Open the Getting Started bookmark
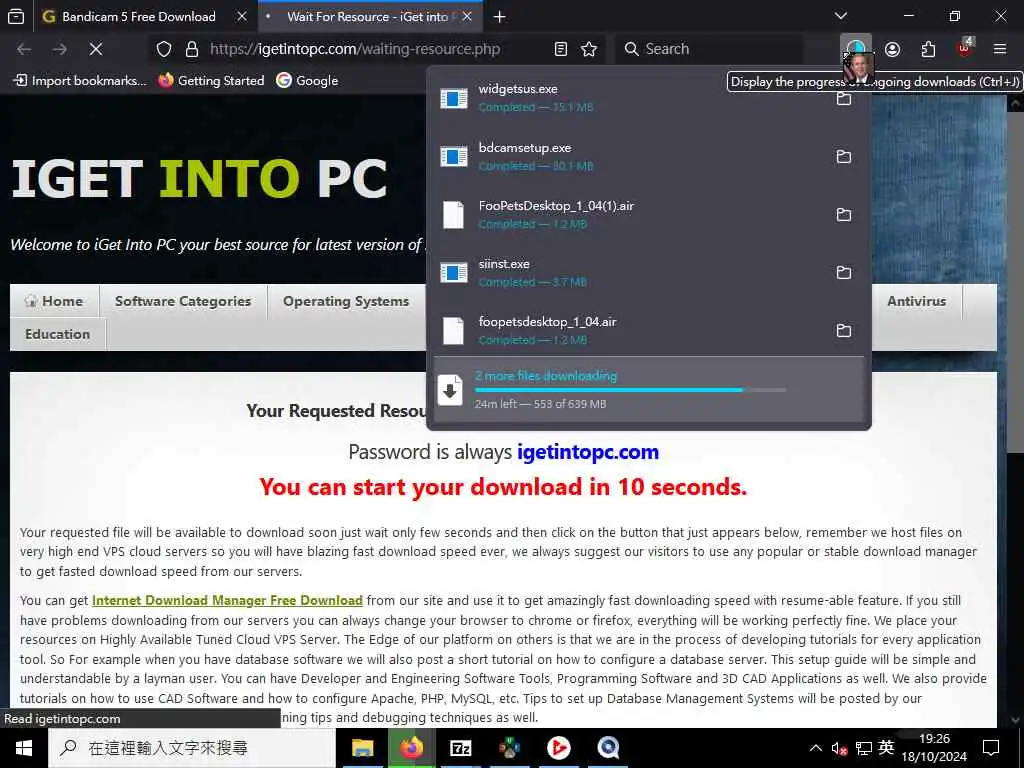The height and width of the screenshot is (768, 1024). (x=212, y=80)
